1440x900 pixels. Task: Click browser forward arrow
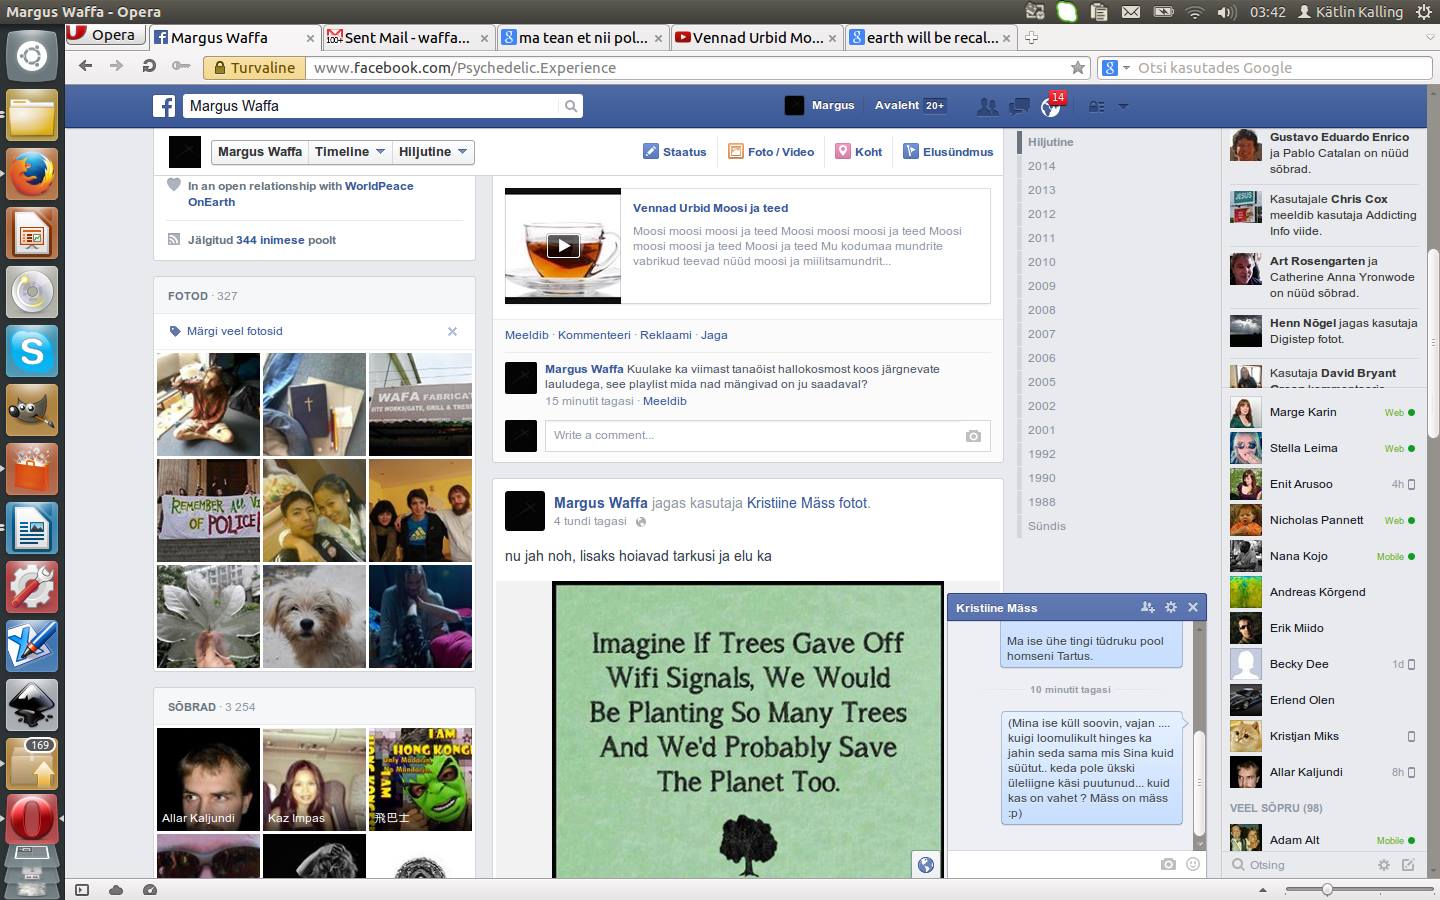(x=117, y=66)
